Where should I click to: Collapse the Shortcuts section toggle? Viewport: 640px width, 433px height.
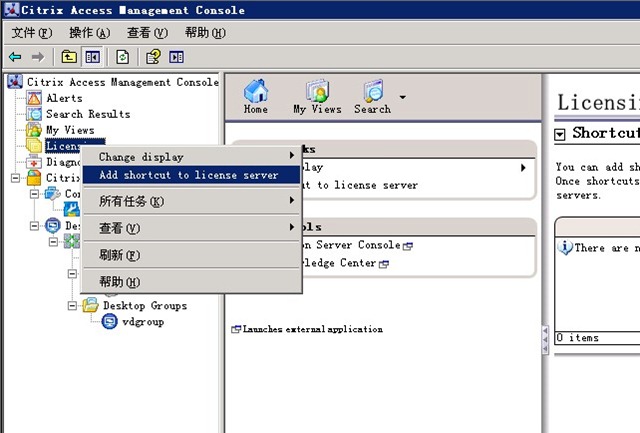pyautogui.click(x=561, y=134)
